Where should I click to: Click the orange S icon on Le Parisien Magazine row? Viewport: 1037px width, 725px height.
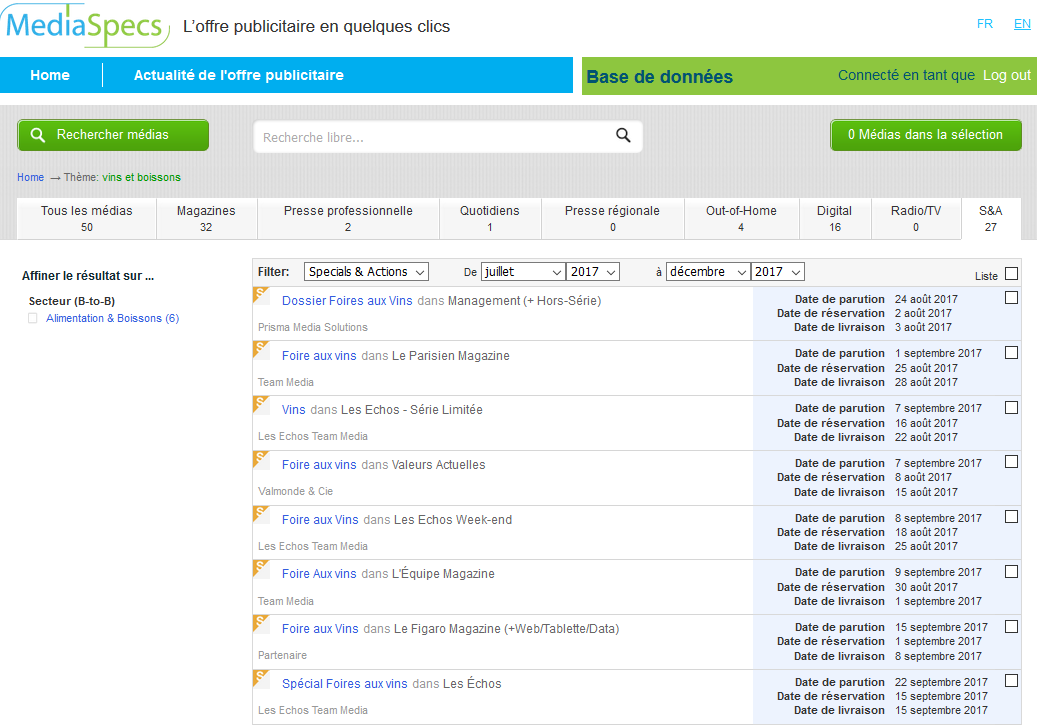tap(261, 349)
